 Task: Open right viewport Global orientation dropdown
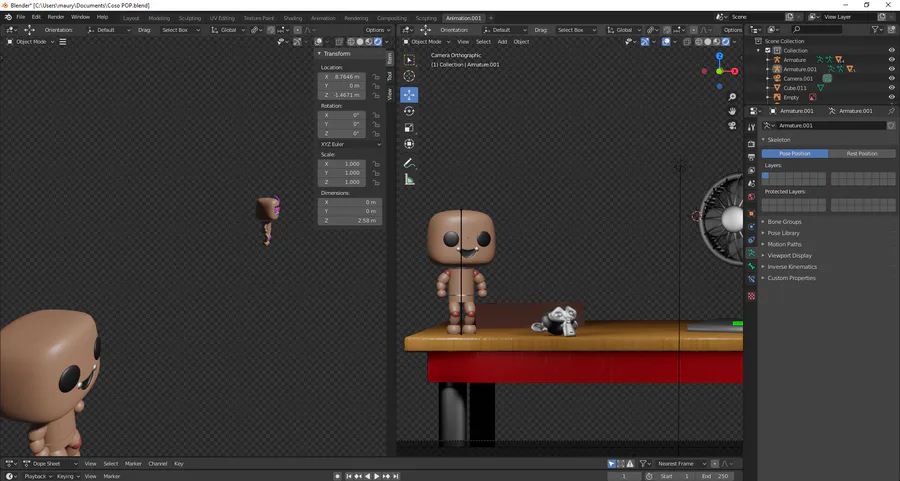click(623, 30)
